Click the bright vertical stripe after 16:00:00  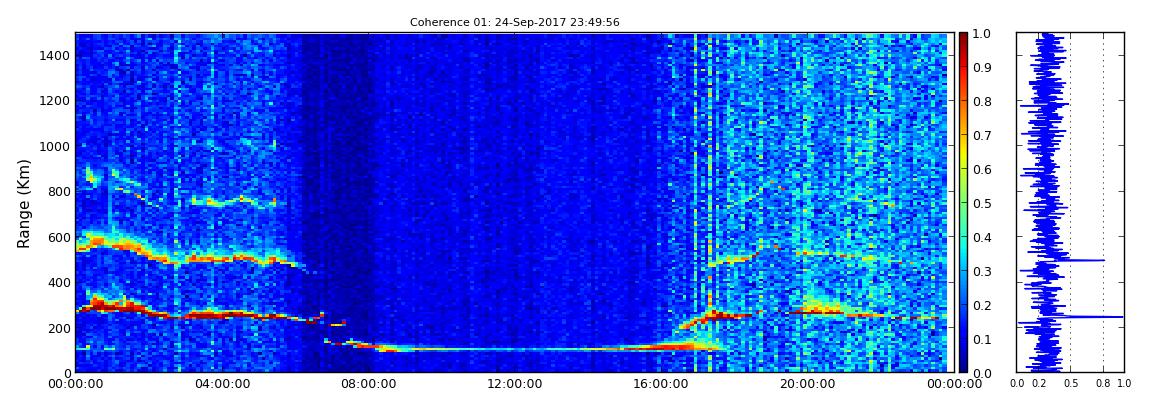point(710,202)
